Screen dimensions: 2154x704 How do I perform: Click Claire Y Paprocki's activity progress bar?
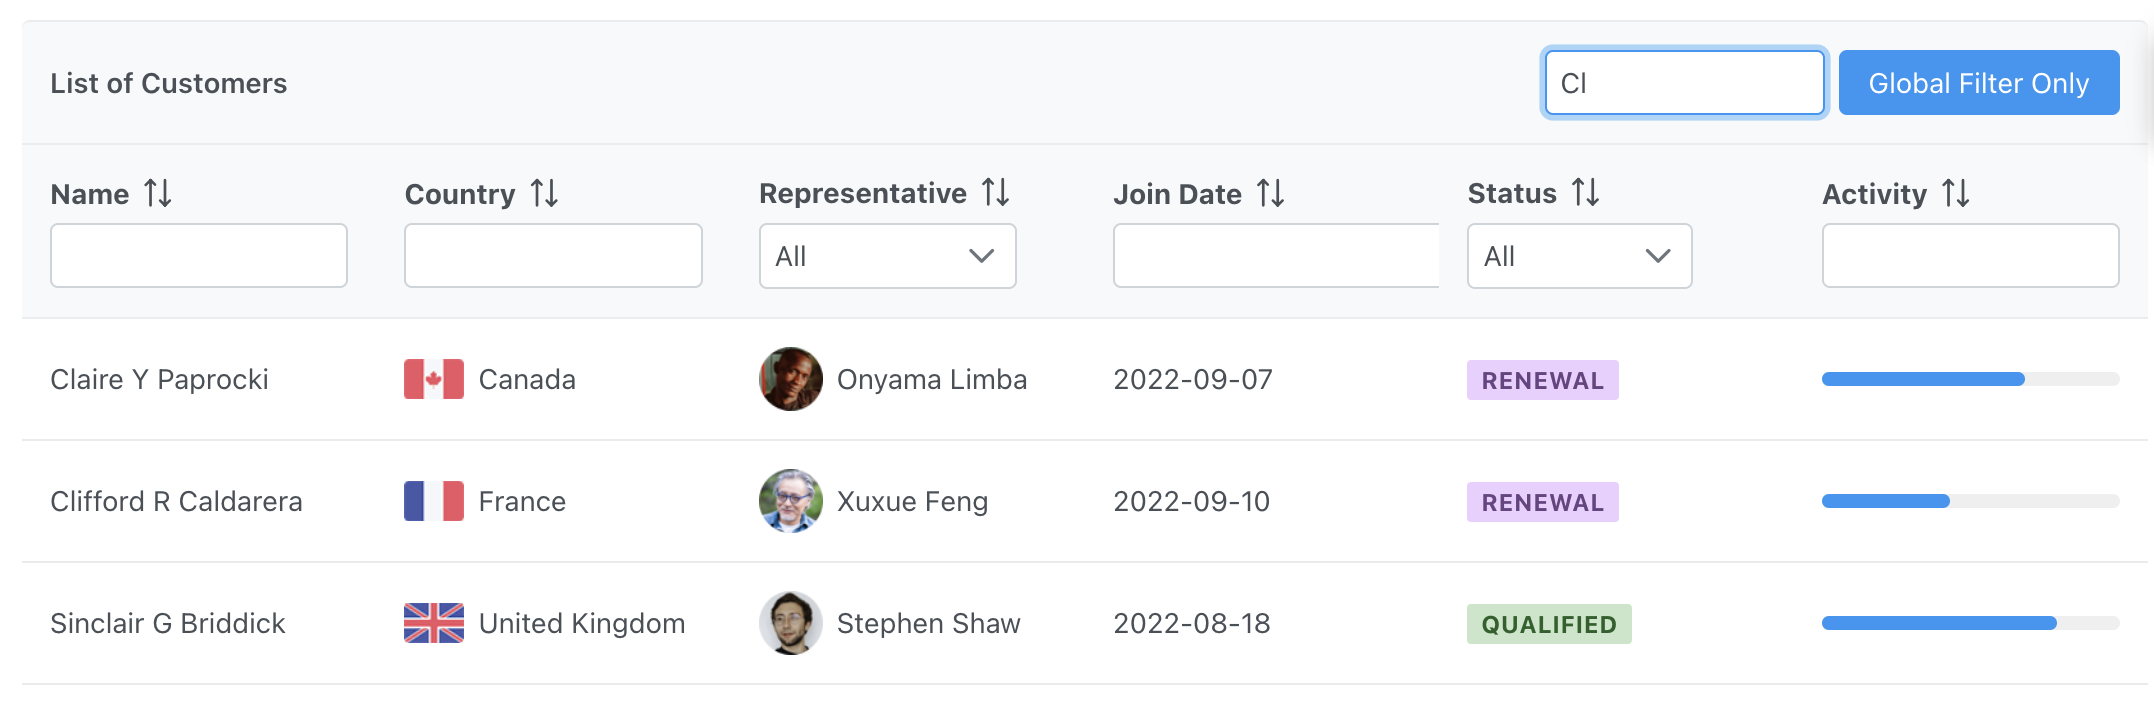[1970, 379]
